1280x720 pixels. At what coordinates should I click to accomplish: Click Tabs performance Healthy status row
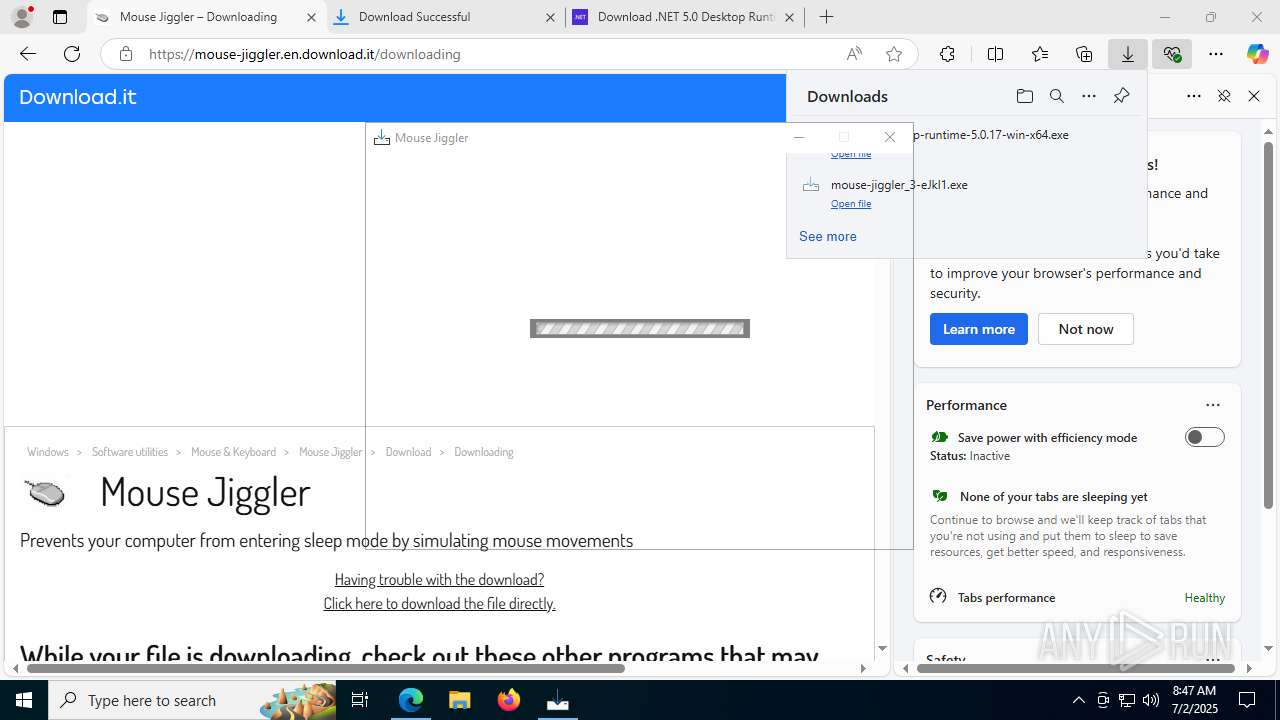[1077, 597]
